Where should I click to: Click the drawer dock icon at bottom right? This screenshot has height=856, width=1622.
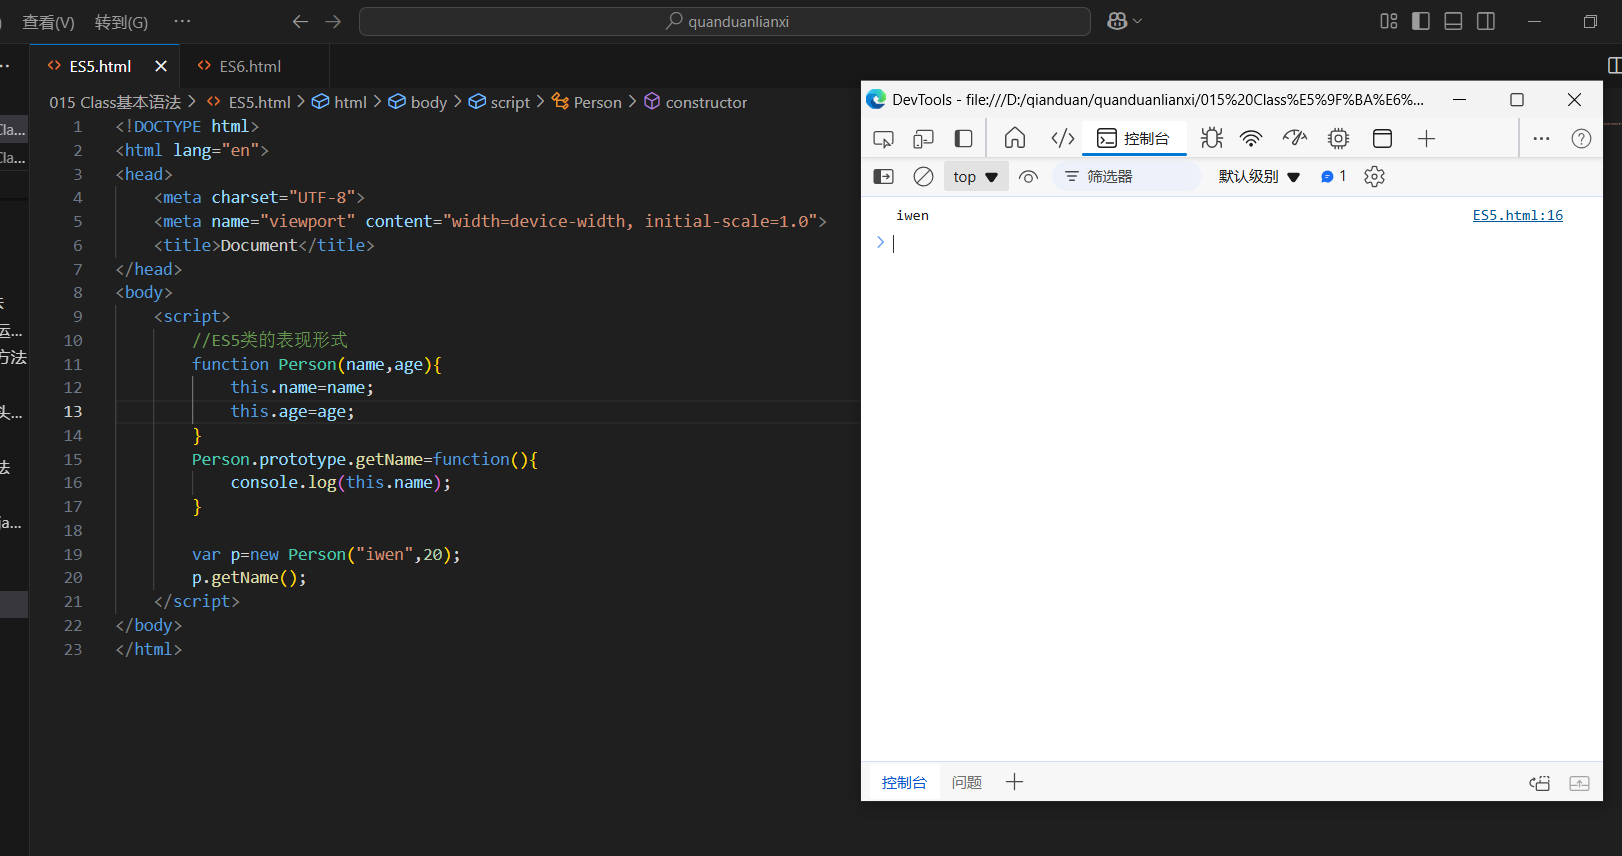pyautogui.click(x=1540, y=783)
